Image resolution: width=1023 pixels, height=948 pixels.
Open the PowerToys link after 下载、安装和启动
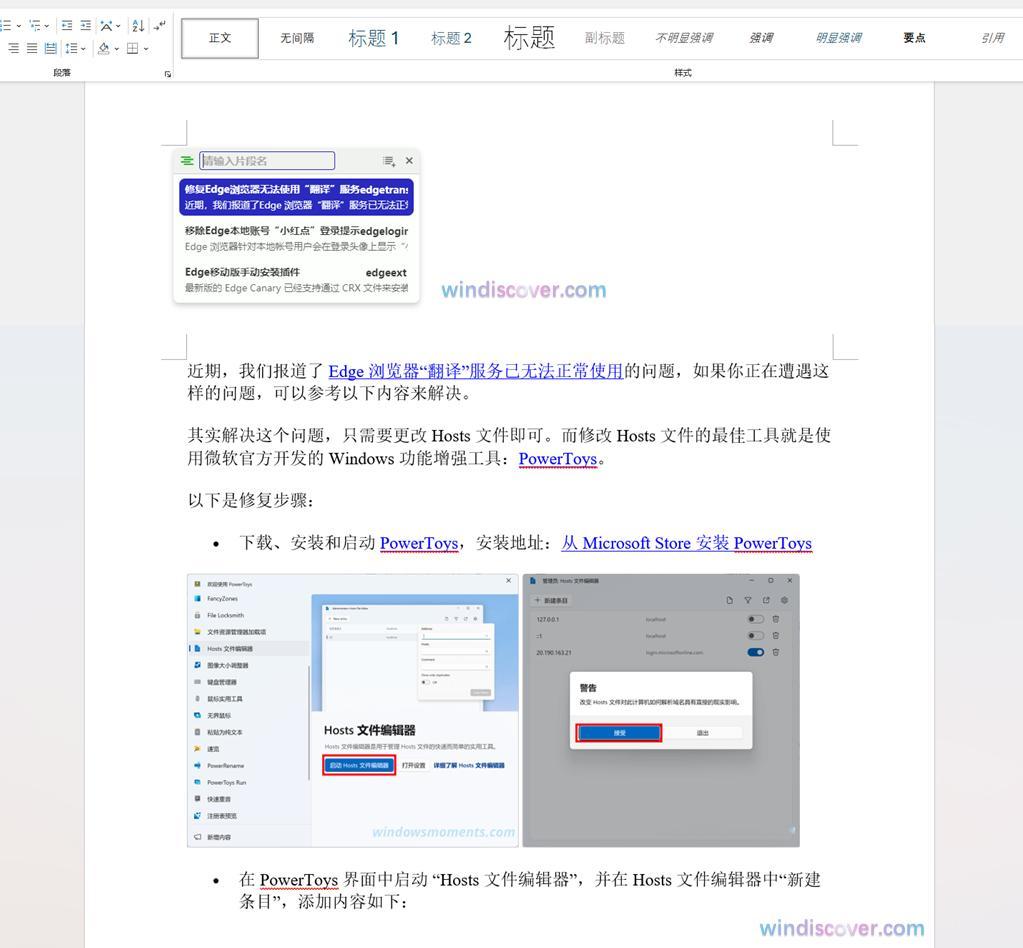coord(419,543)
